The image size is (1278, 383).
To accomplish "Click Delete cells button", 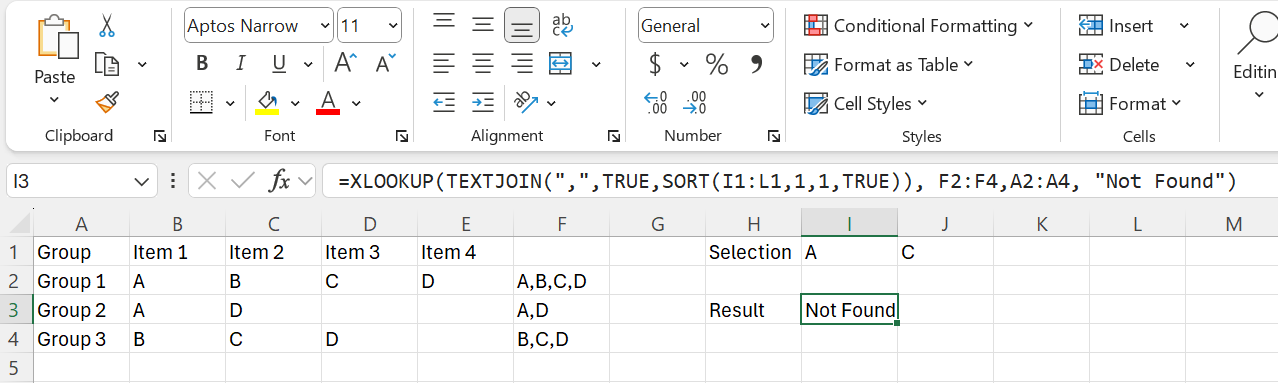I will pyautogui.click(x=1119, y=65).
